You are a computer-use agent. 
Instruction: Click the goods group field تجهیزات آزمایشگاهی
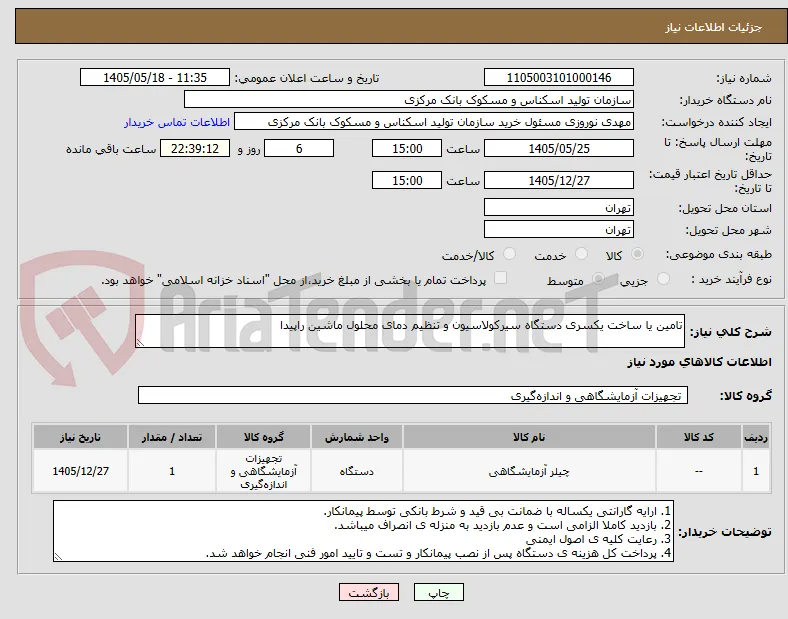[x=413, y=395]
